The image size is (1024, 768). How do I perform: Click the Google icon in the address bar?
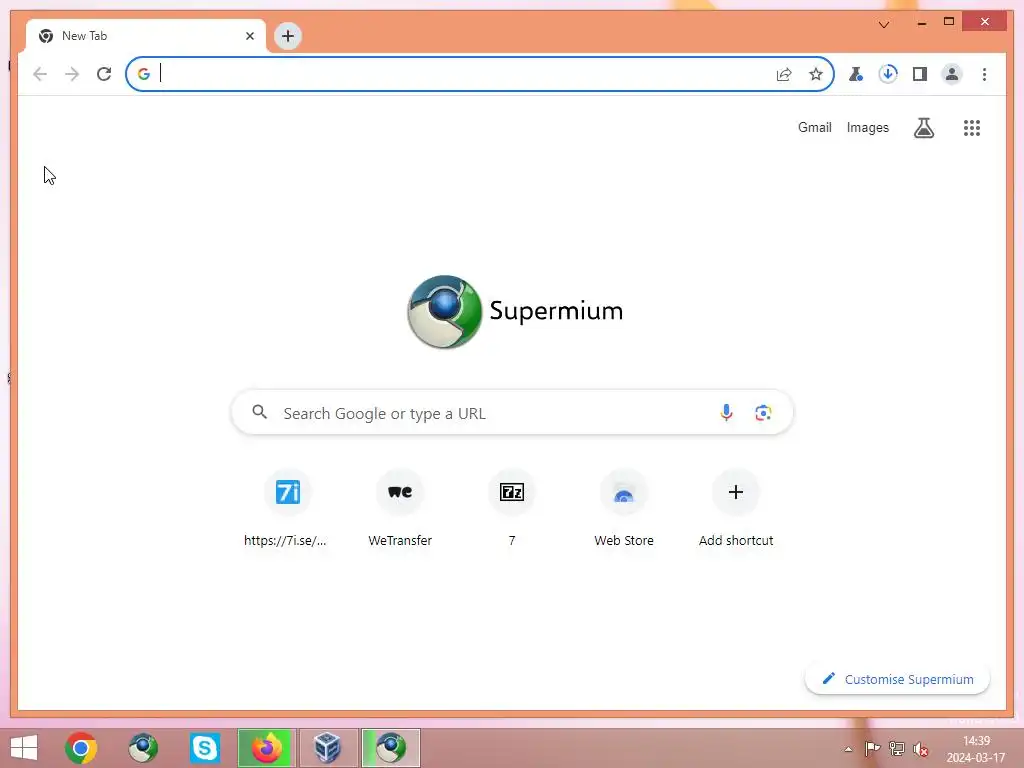(144, 74)
